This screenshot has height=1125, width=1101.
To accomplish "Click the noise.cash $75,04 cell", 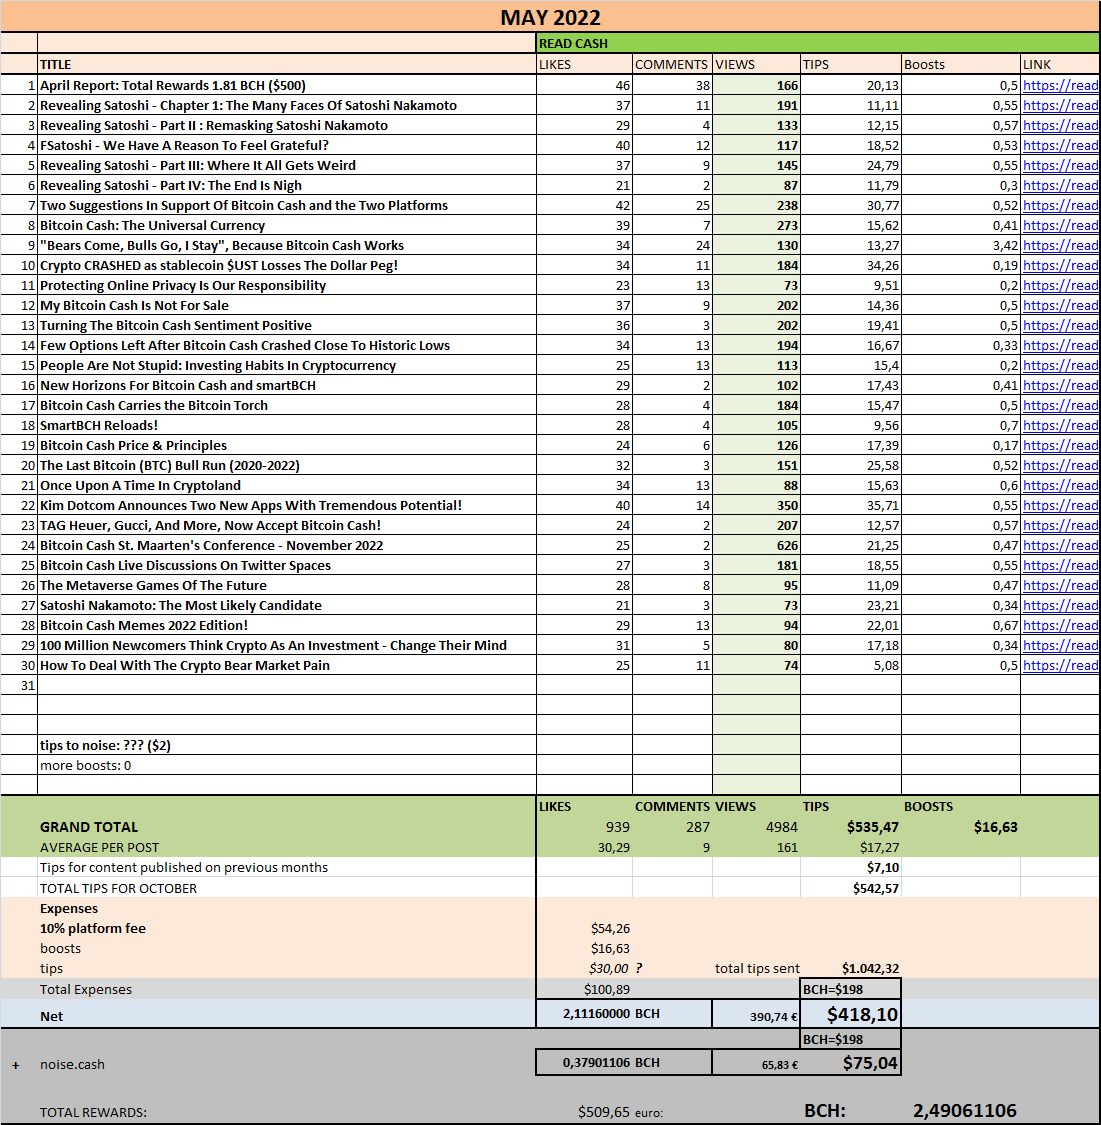I will click(x=850, y=1063).
